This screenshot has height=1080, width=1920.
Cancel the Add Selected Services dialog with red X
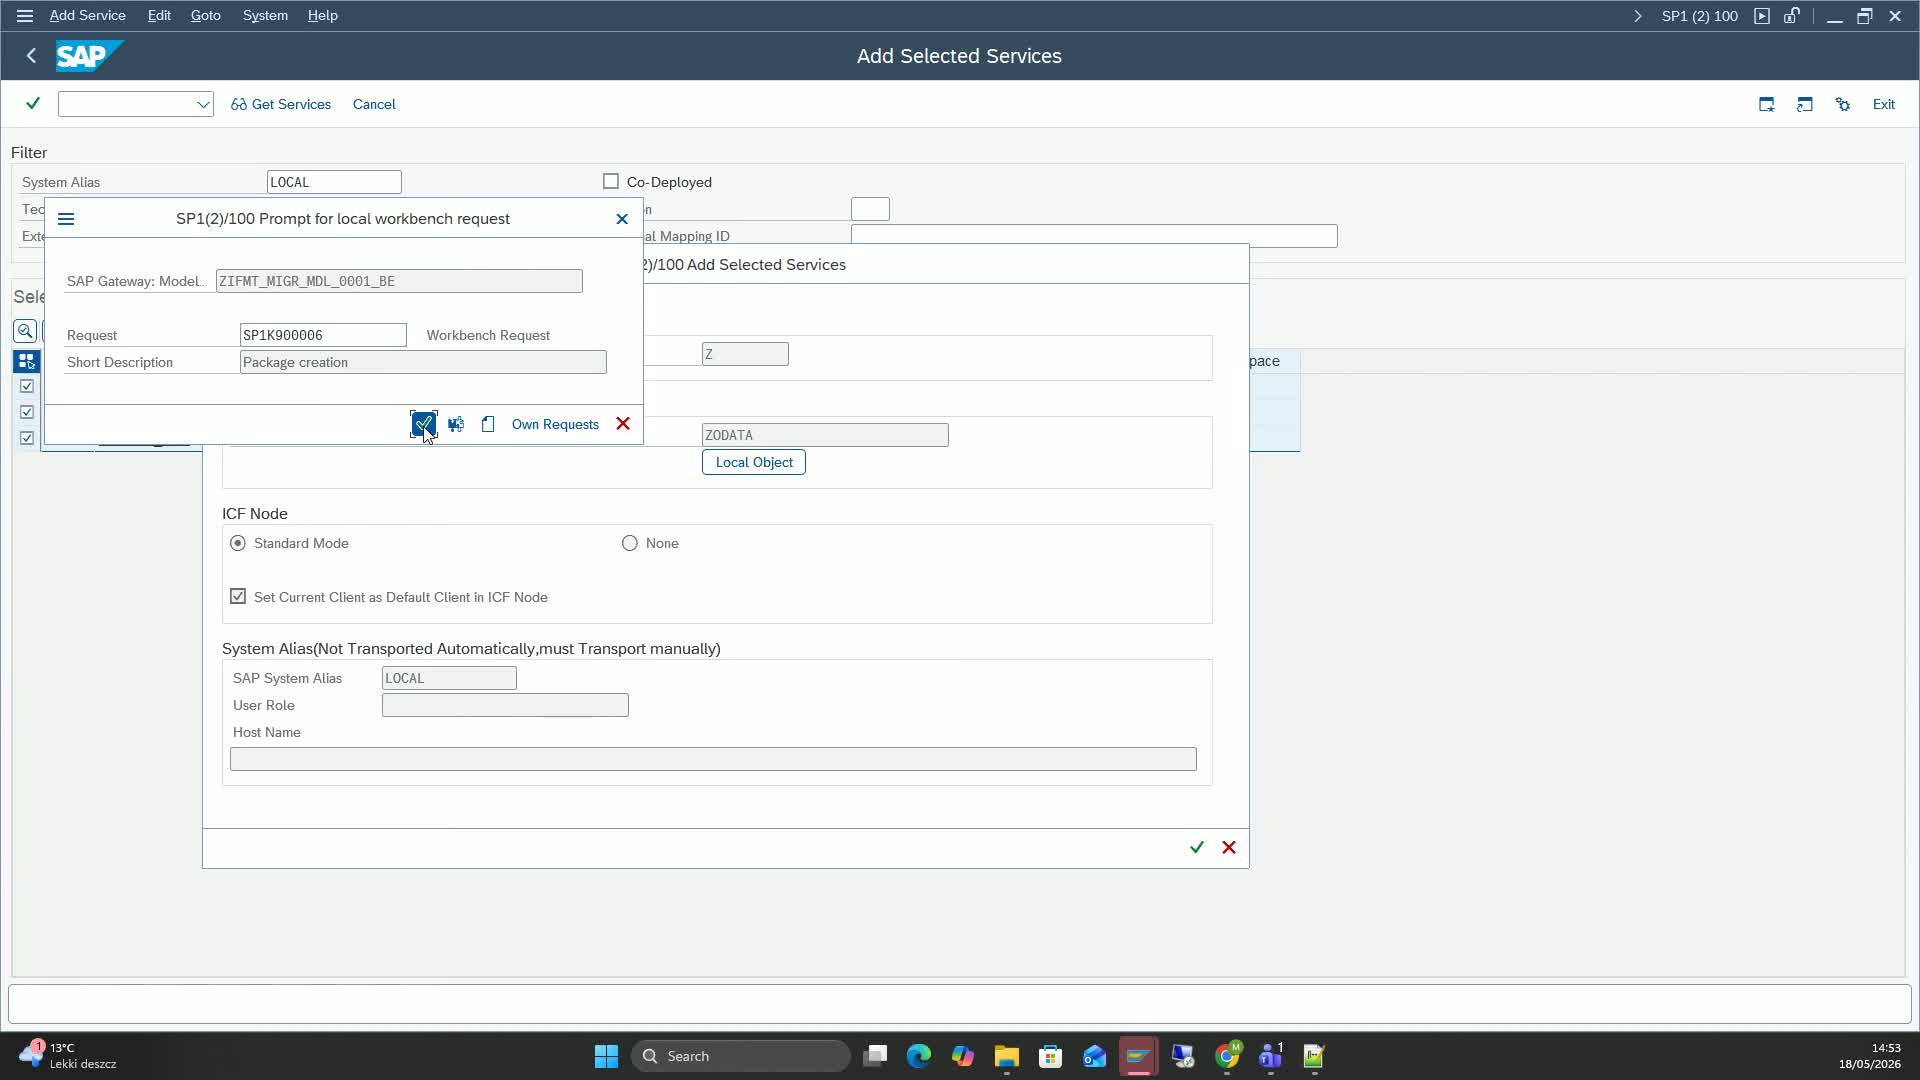pos(1229,847)
